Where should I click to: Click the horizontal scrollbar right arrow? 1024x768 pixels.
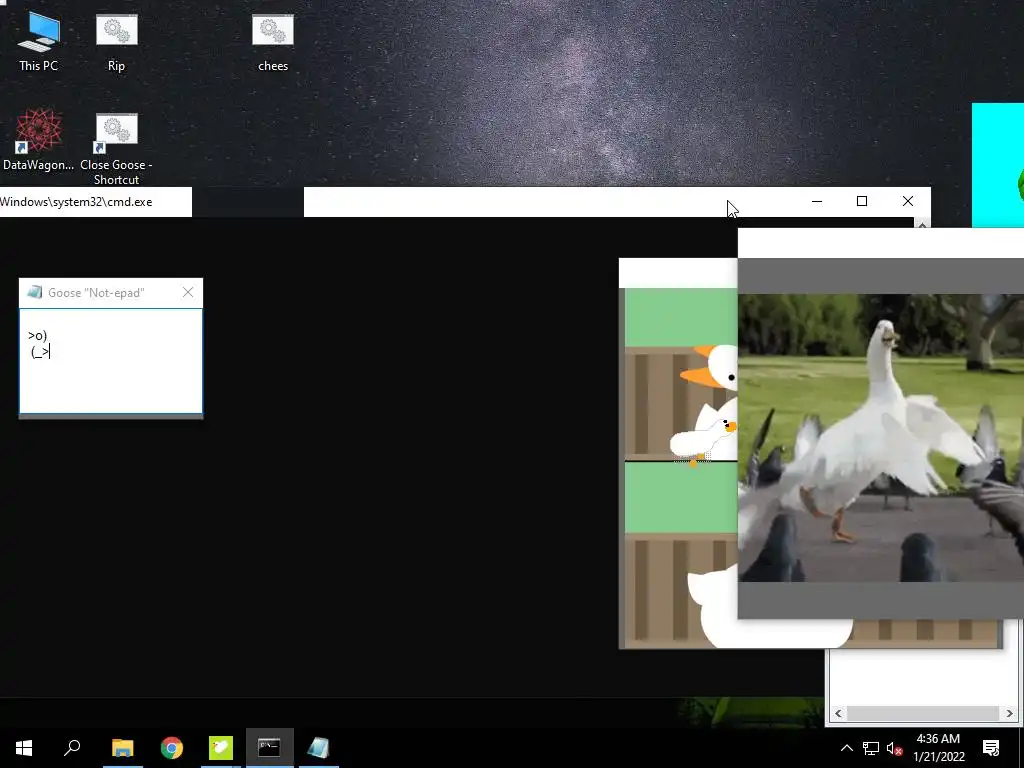pos(1010,713)
